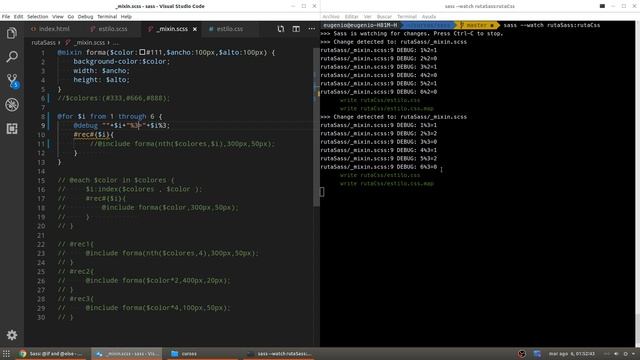Screen dimensions: 640x360
Task: Open the Manage gear icon at sidebar bottom
Action: (x=12, y=335)
